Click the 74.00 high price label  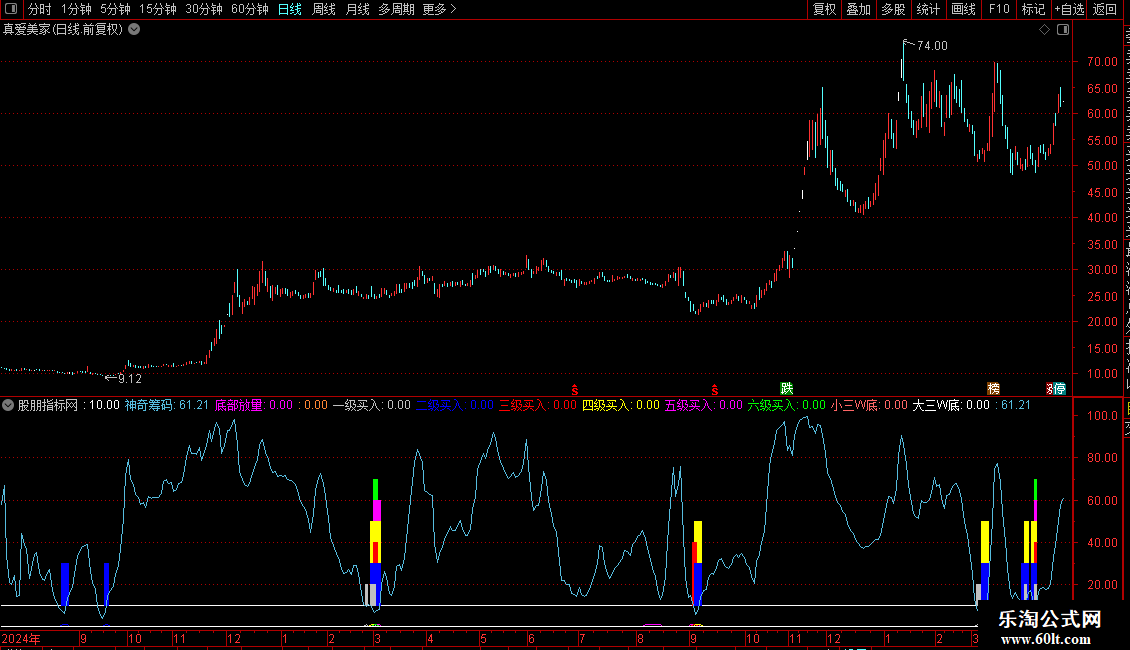932,46
